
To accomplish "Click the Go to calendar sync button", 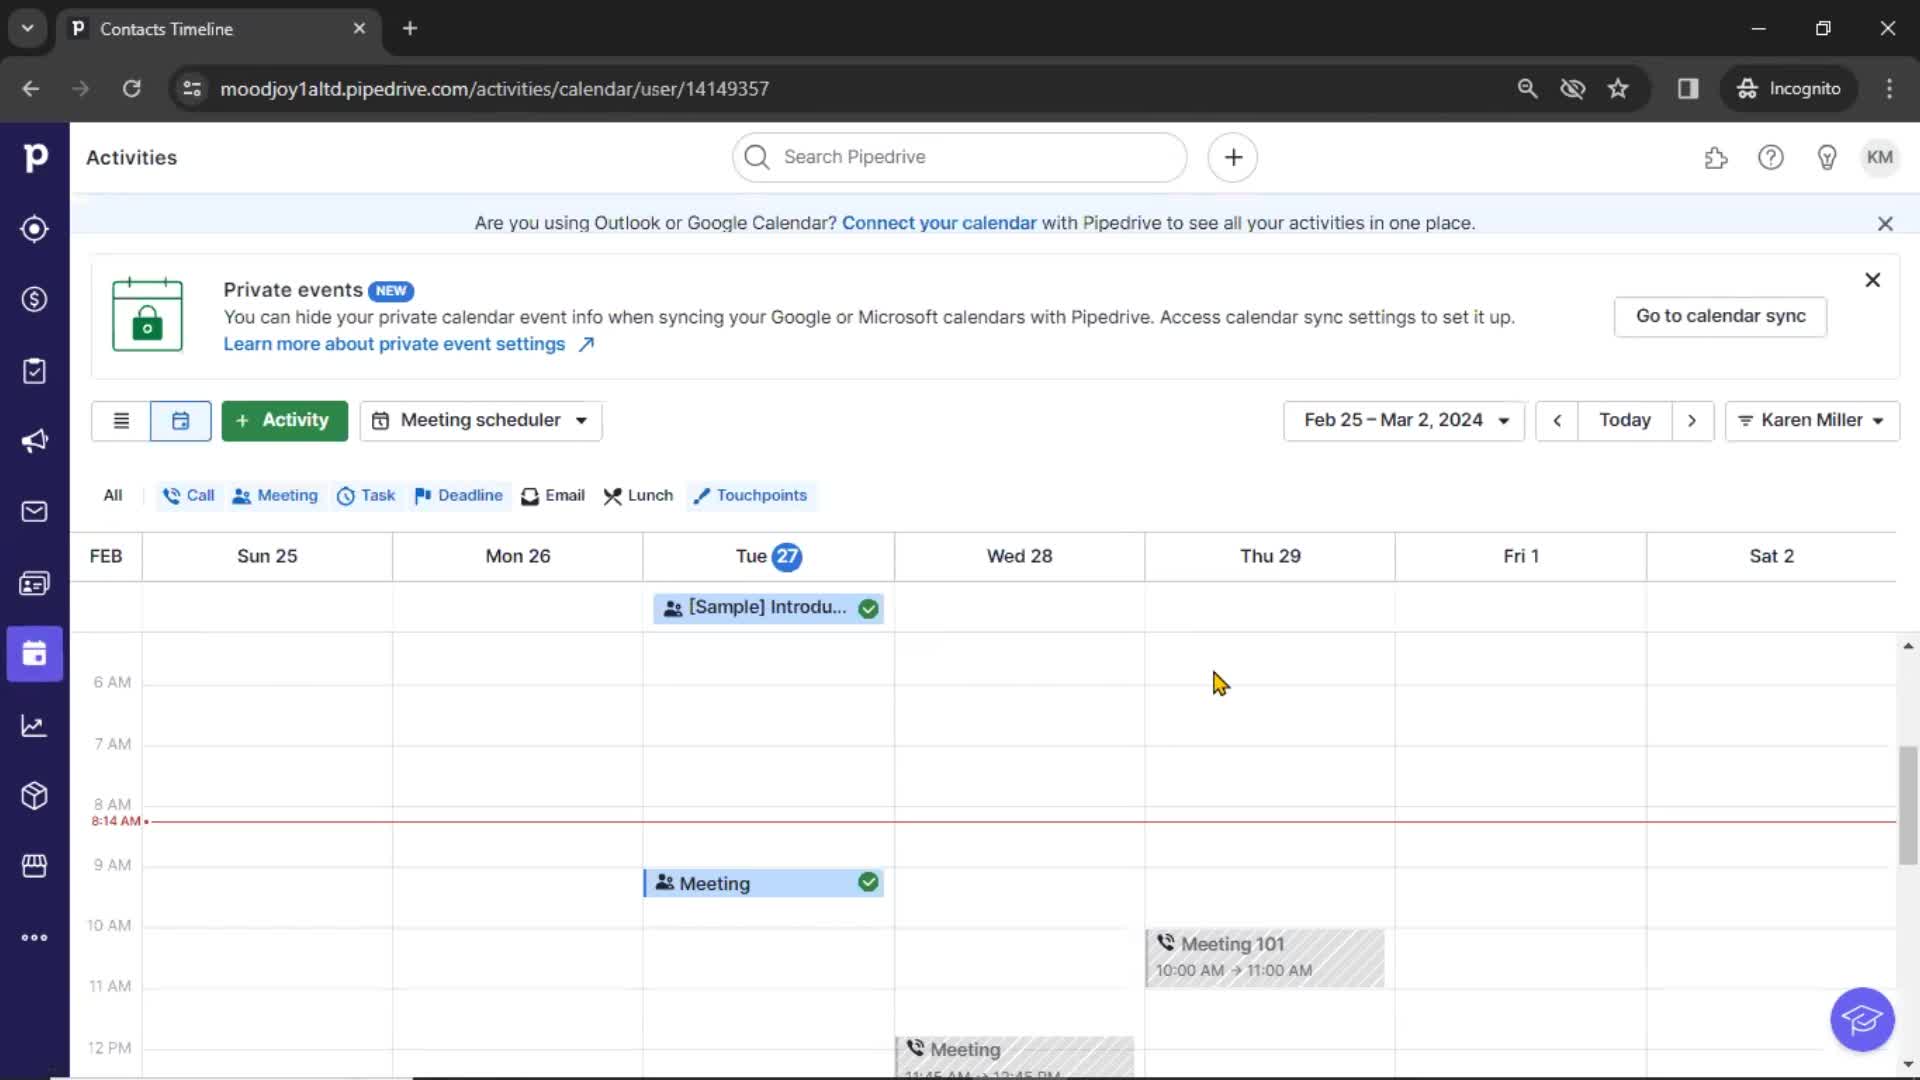I will (x=1721, y=315).
